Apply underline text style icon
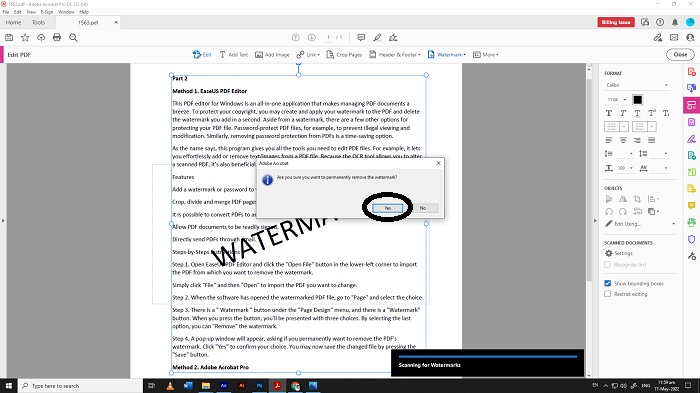This screenshot has width=700, height=393. coord(637,113)
